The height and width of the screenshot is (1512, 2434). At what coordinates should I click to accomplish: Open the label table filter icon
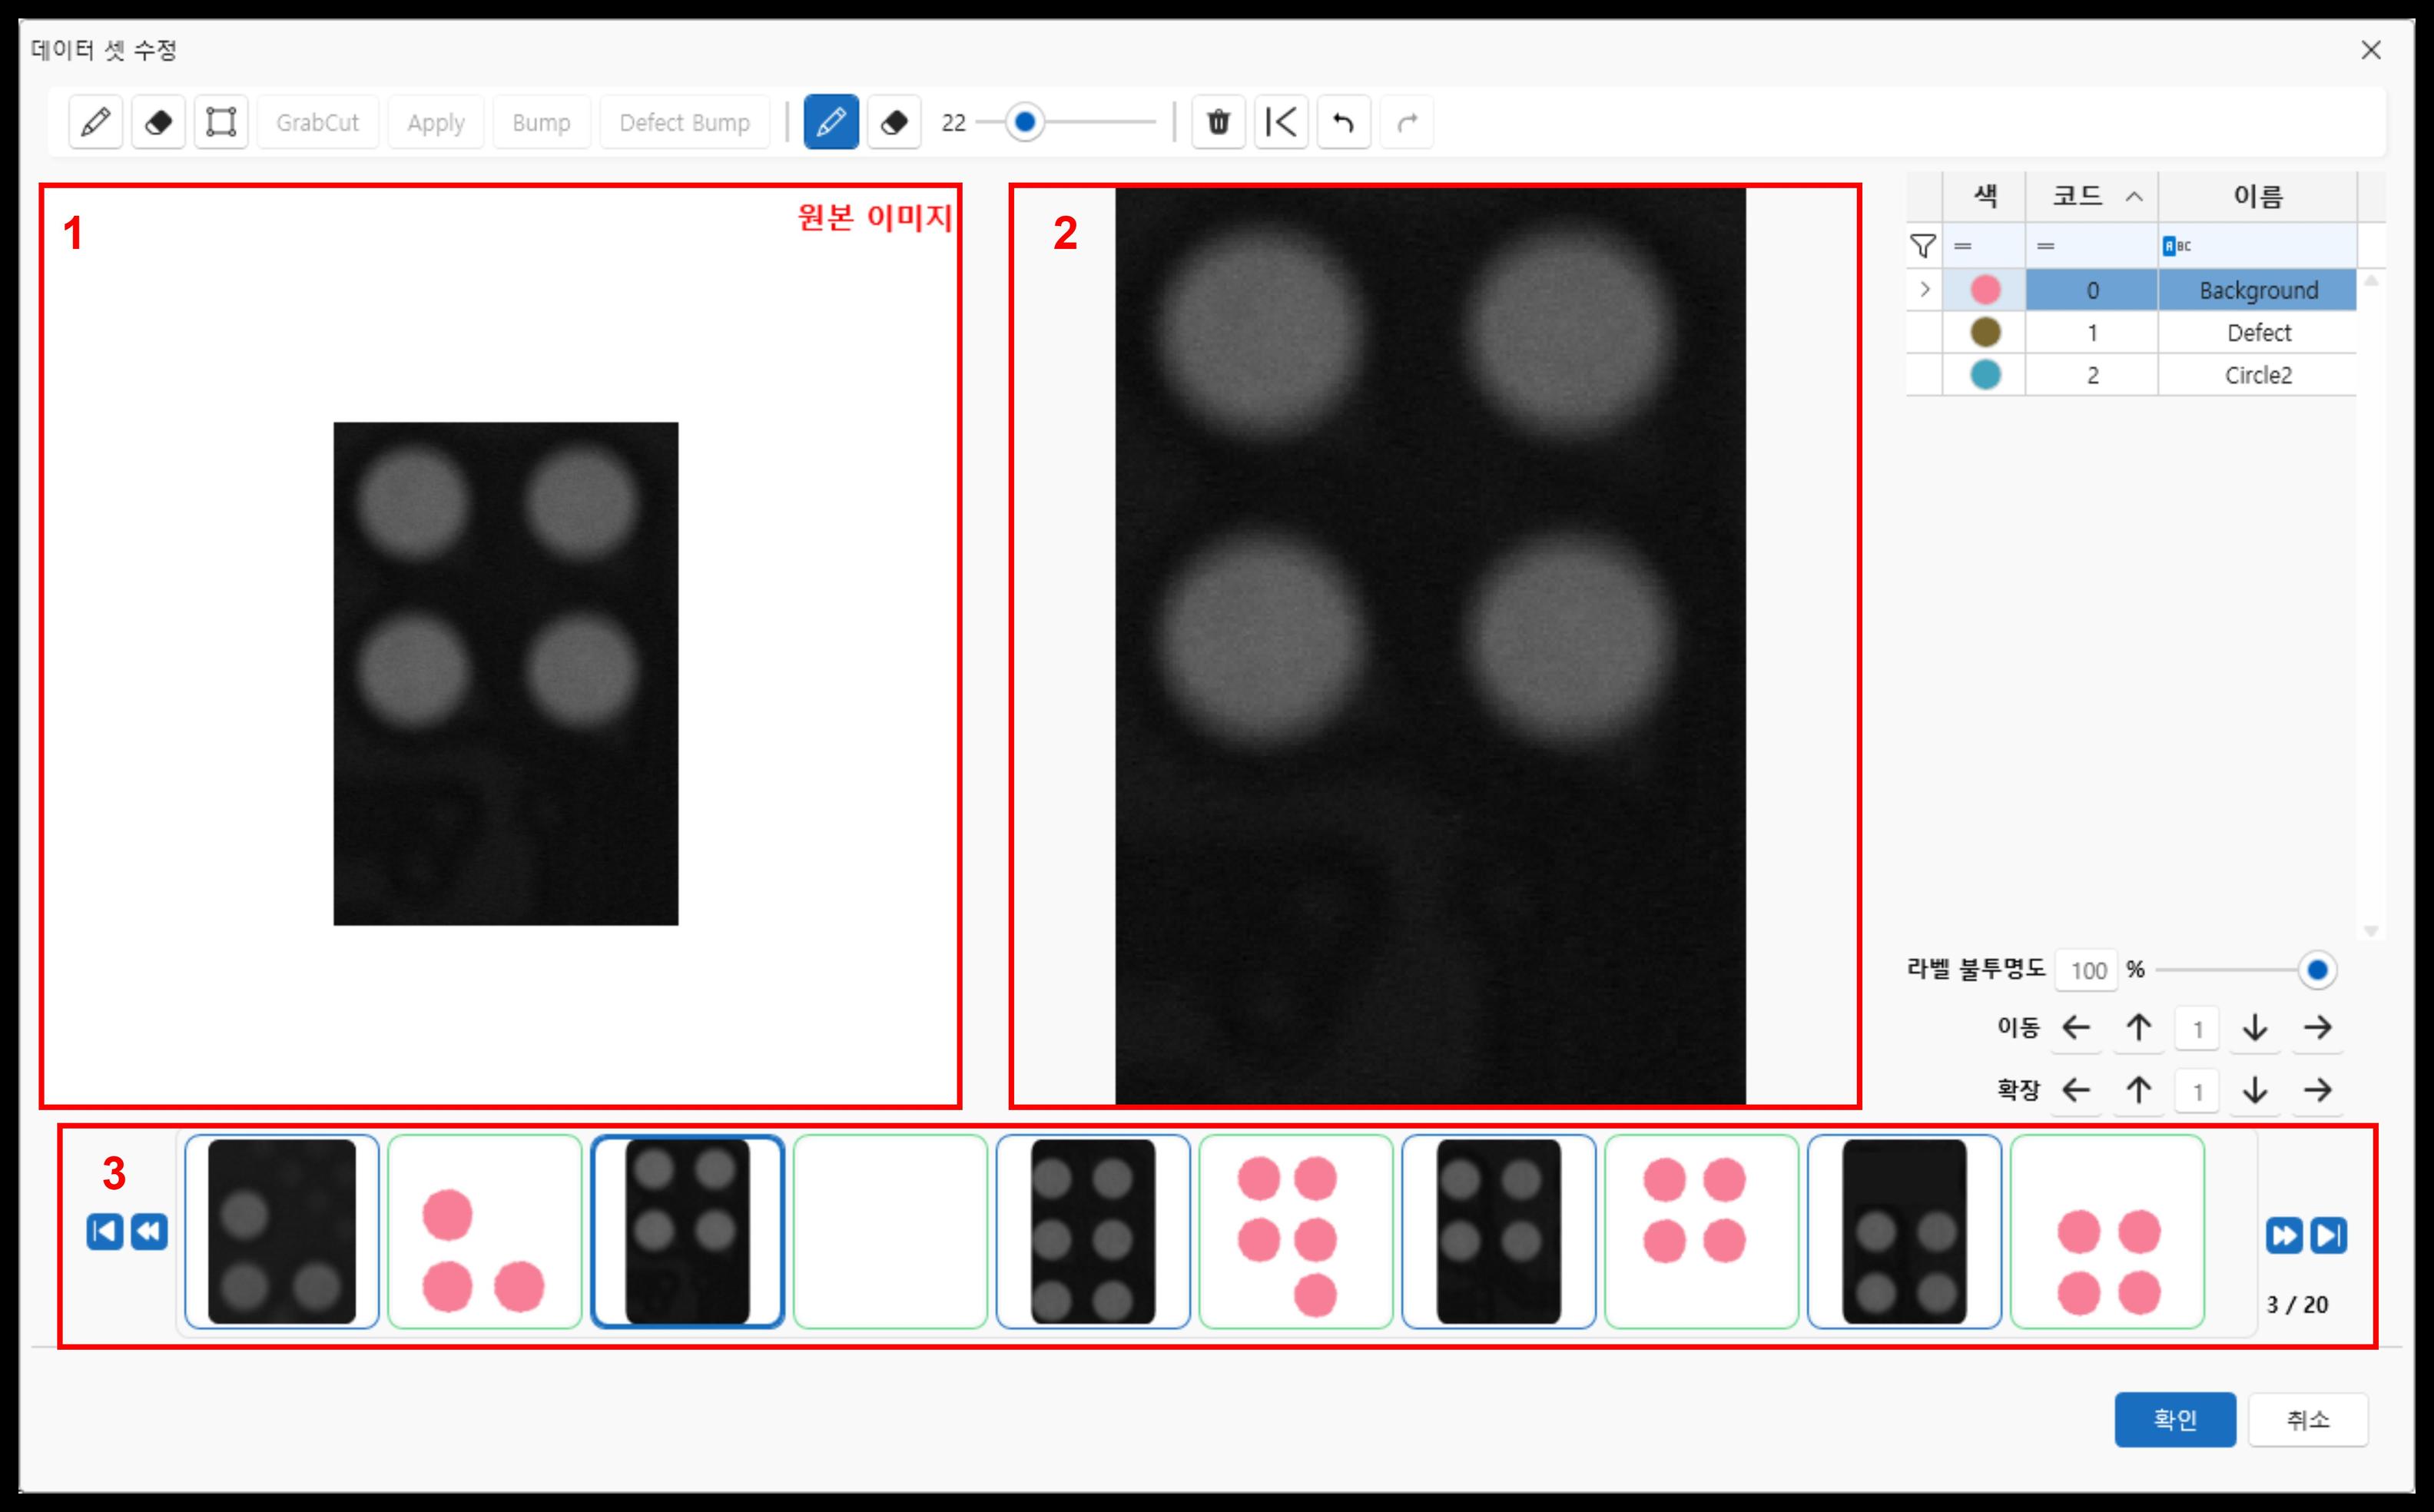pos(1923,246)
